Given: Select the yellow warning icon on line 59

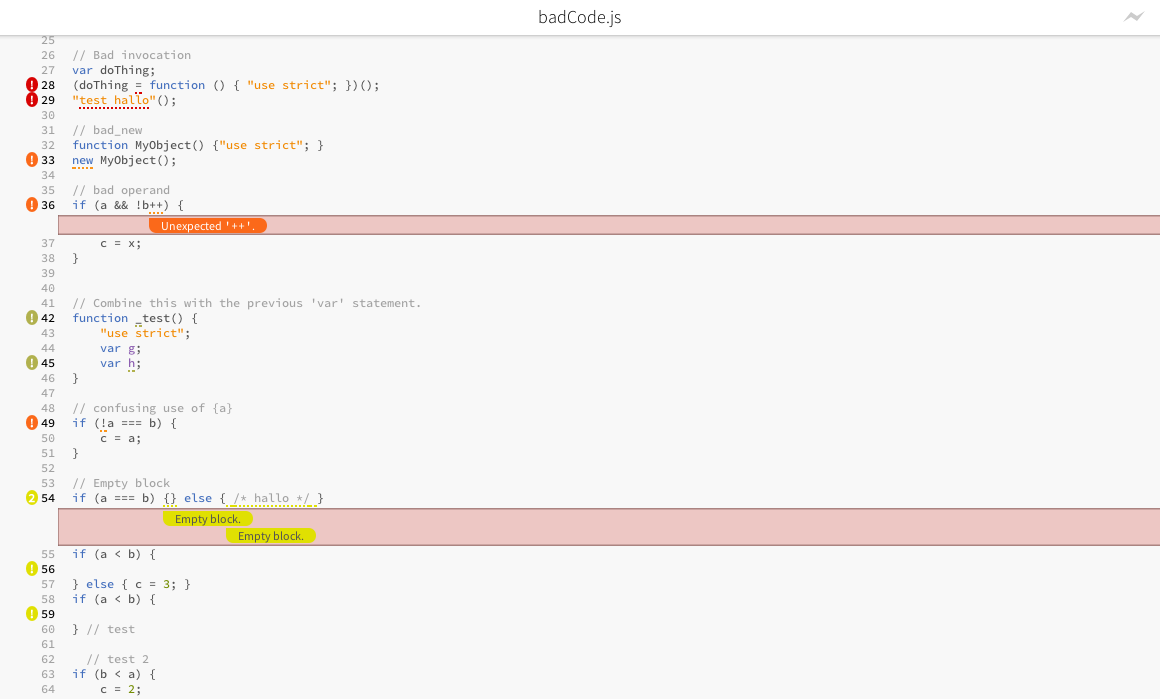Looking at the screenshot, I should pos(31,614).
